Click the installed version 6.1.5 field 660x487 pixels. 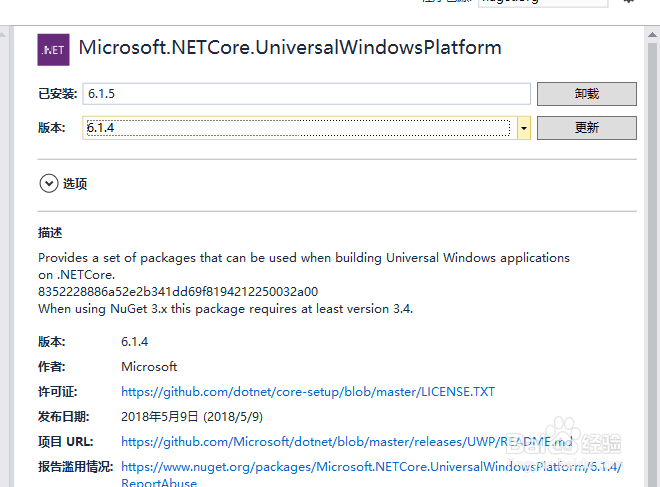pyautogui.click(x=306, y=94)
